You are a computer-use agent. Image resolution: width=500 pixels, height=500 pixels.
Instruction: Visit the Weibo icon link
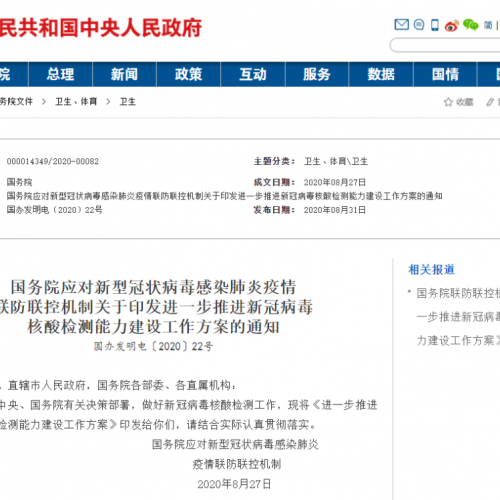tap(452, 25)
